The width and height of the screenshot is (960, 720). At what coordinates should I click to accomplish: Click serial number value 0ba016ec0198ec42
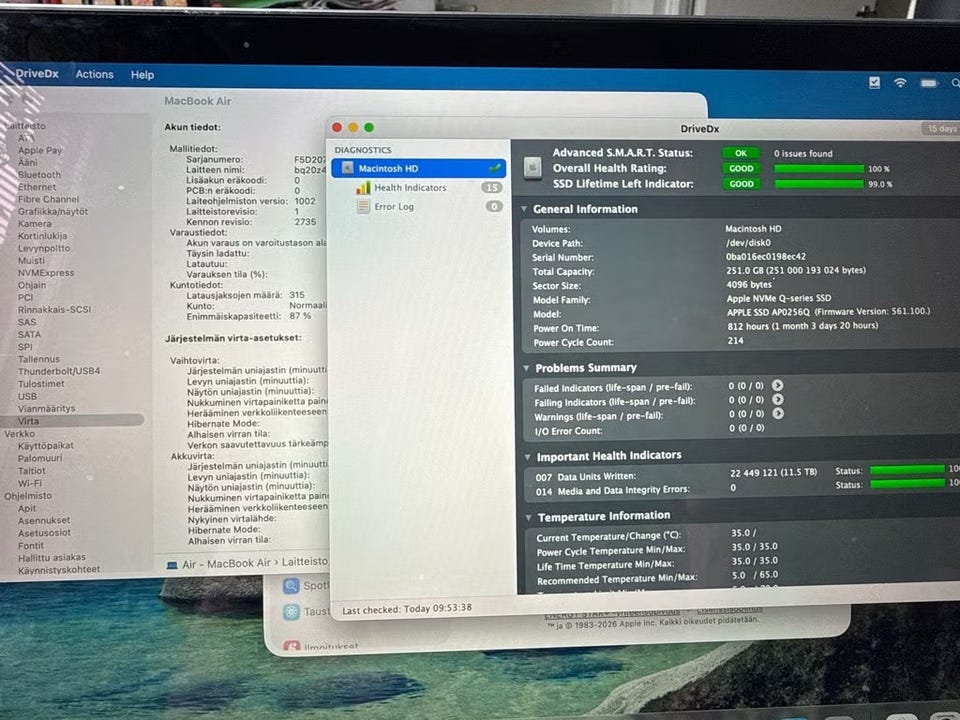[x=765, y=257]
